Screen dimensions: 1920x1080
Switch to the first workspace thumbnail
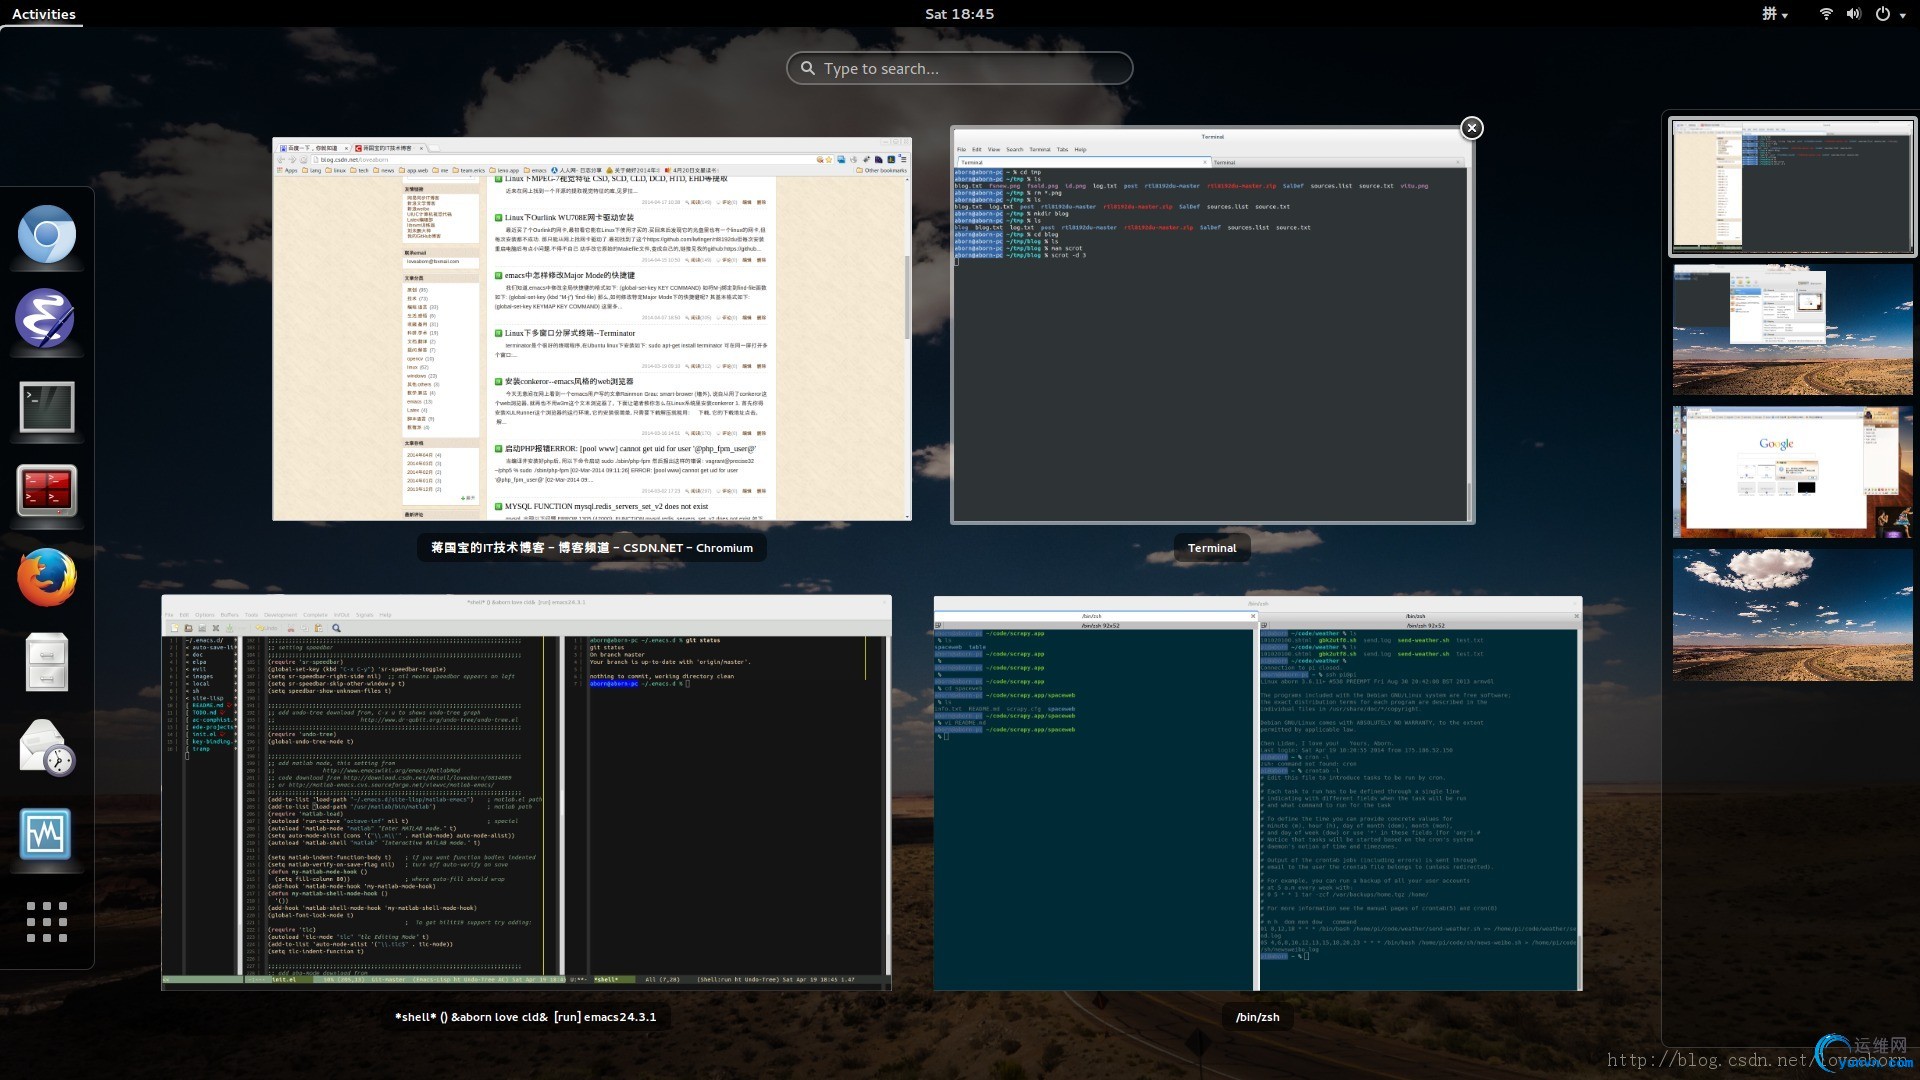pyautogui.click(x=1792, y=187)
